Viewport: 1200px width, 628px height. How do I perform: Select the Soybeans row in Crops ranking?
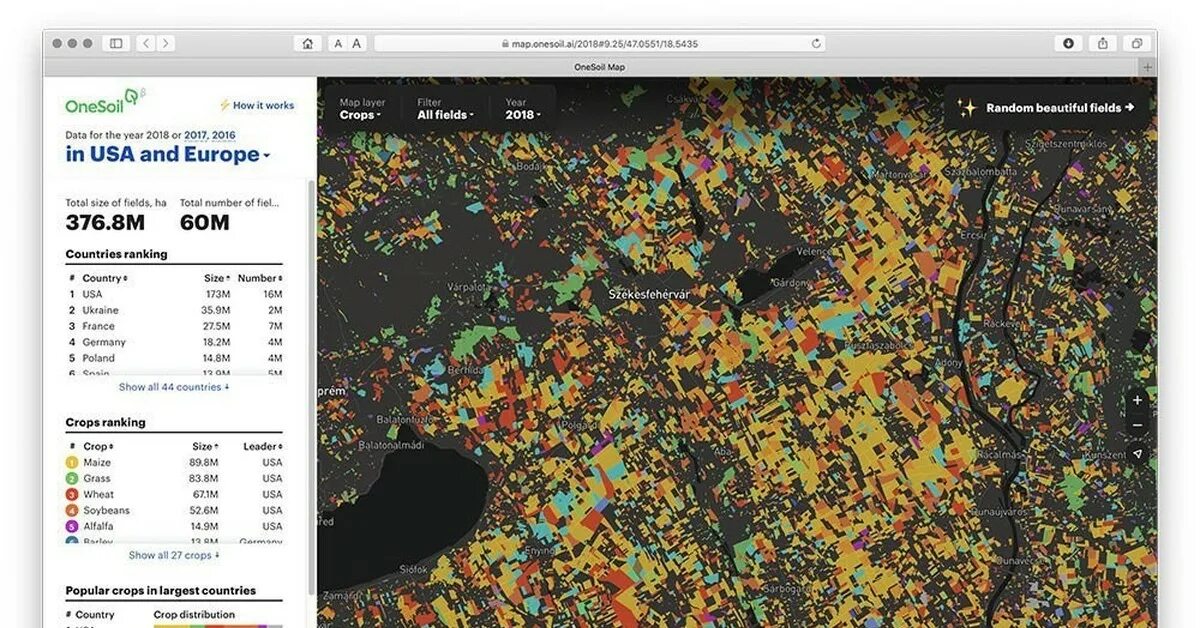pos(174,511)
